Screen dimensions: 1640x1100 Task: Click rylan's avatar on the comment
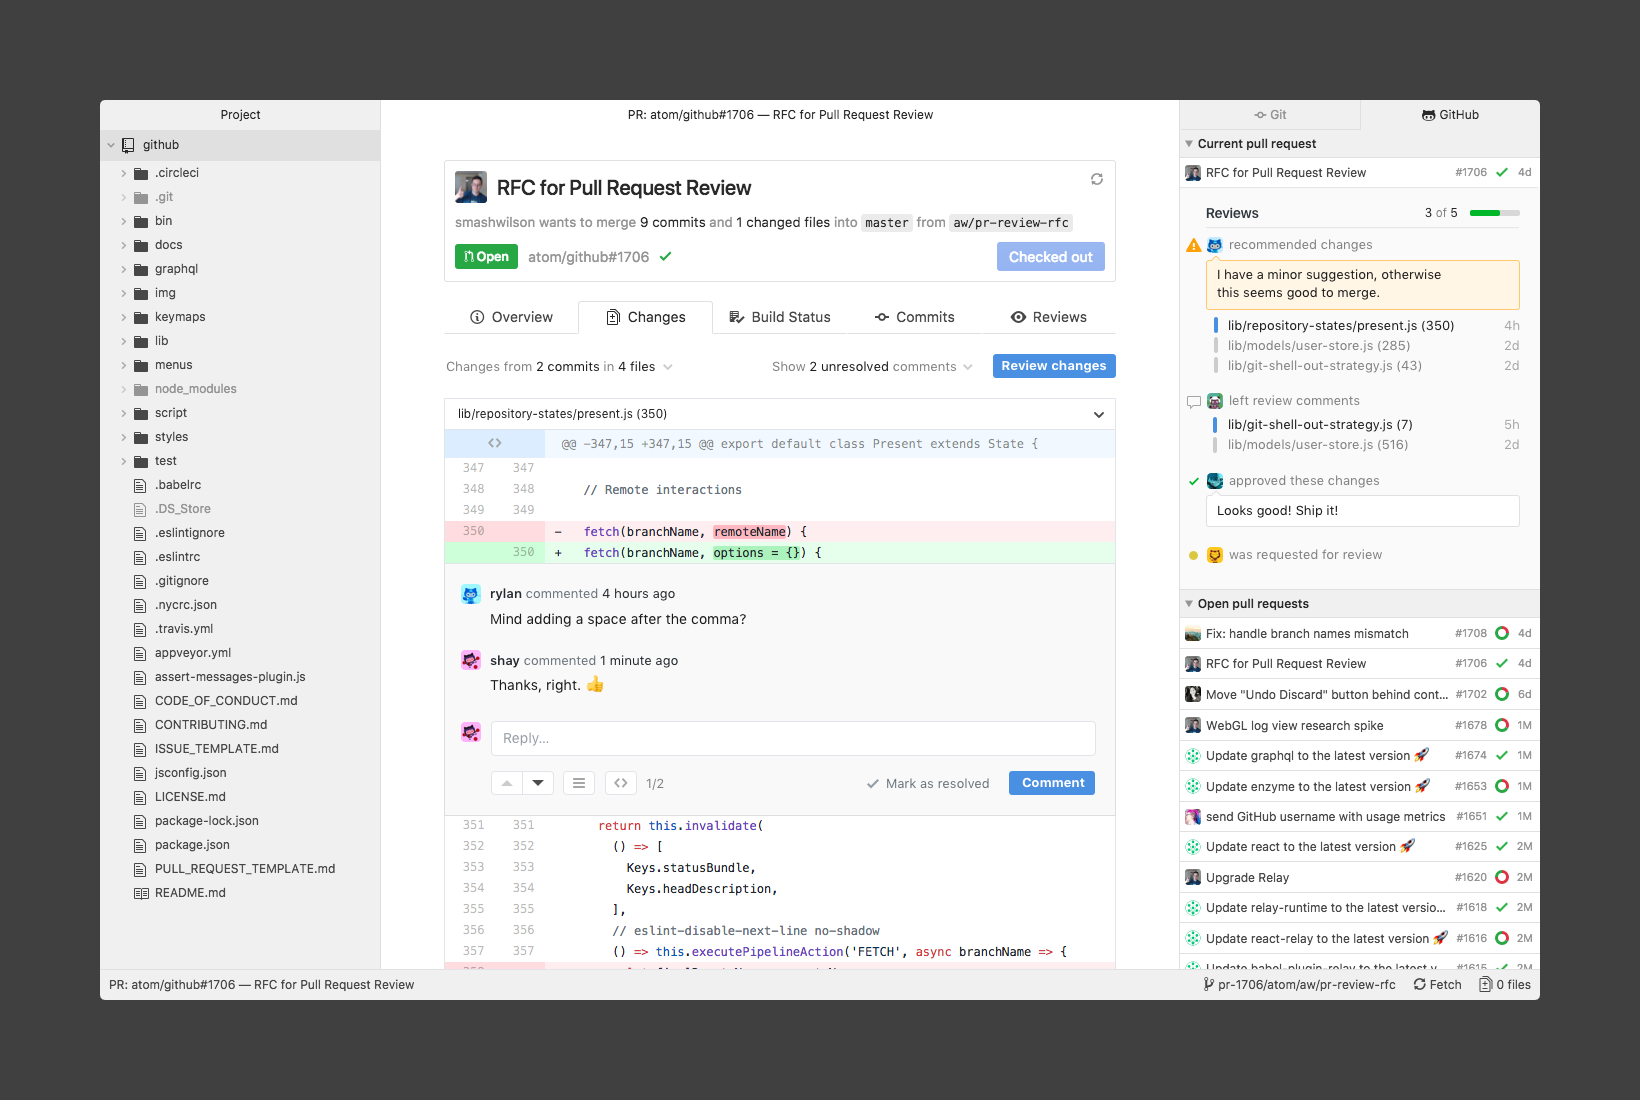(x=471, y=594)
